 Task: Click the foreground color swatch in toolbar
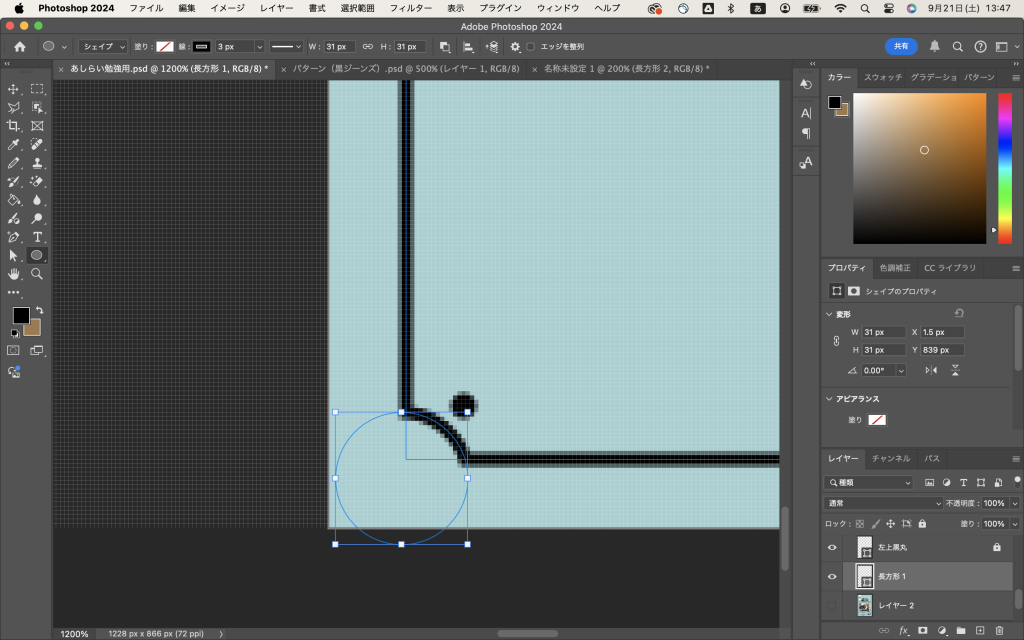(20, 314)
